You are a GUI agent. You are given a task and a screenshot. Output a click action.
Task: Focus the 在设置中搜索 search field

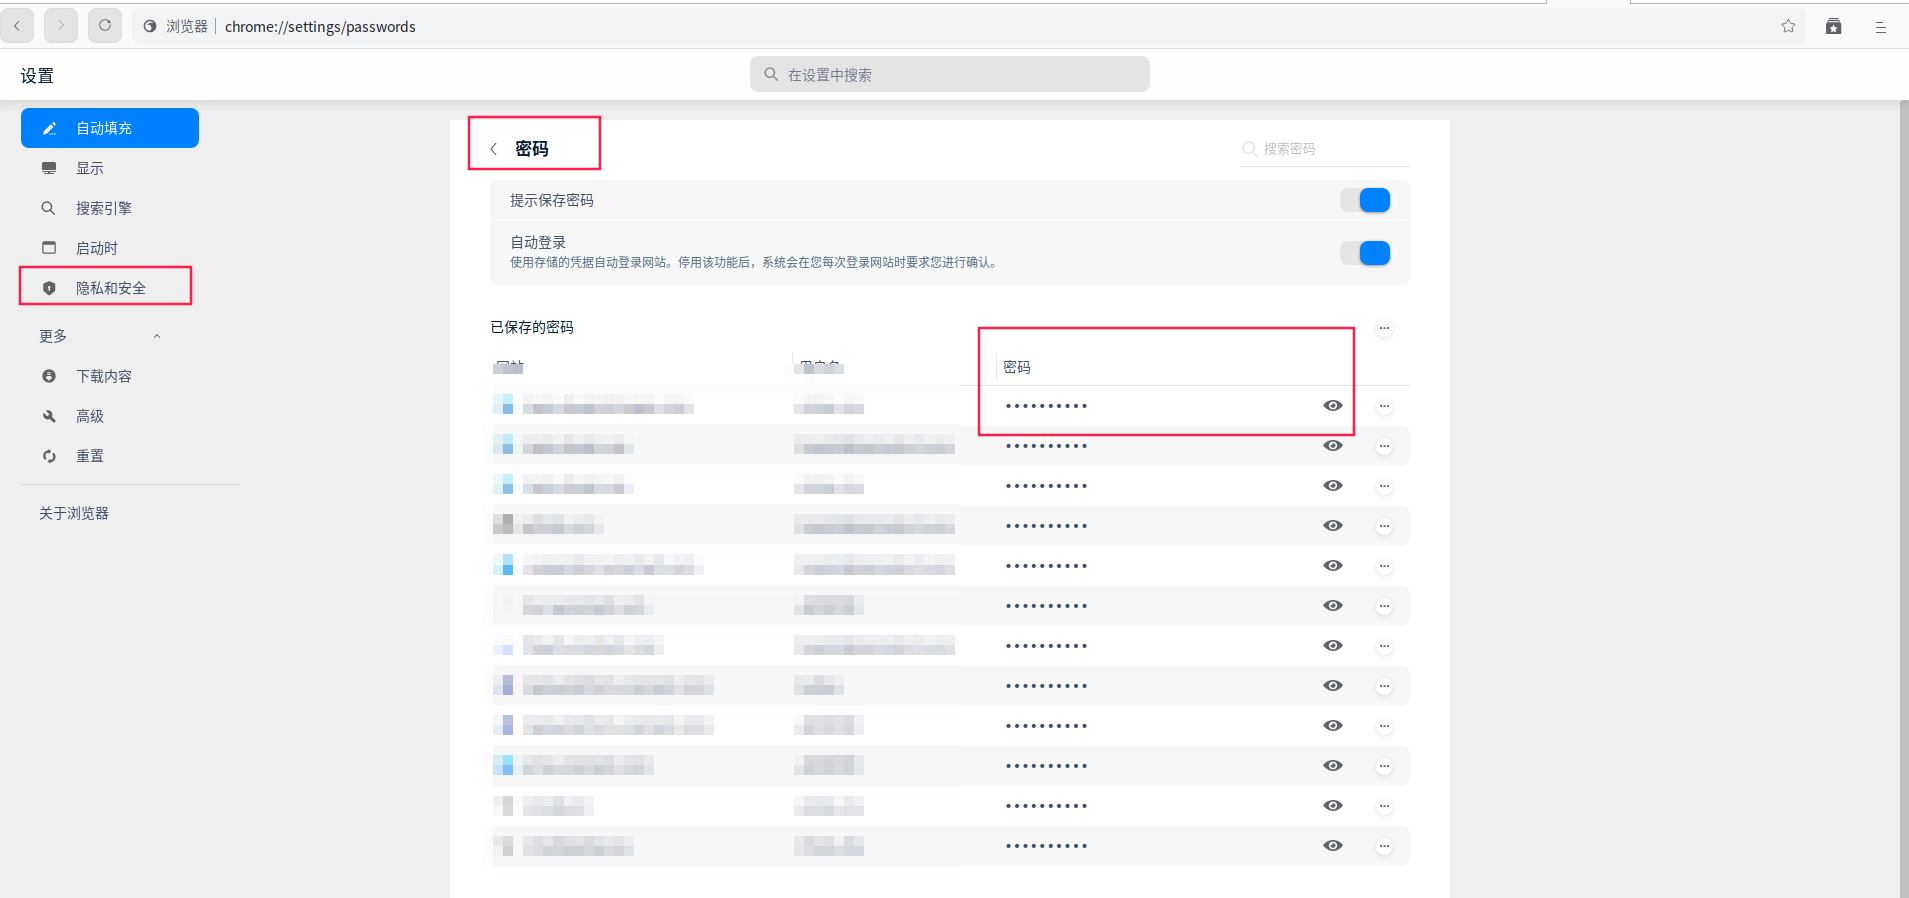point(950,74)
